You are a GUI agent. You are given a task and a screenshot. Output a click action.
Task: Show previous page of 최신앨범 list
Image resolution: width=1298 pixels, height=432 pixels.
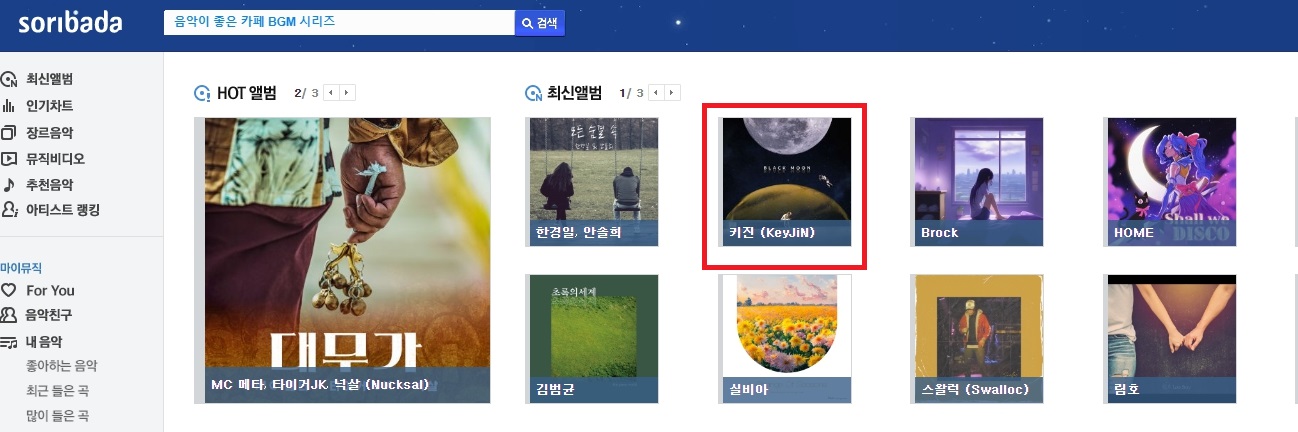click(657, 93)
